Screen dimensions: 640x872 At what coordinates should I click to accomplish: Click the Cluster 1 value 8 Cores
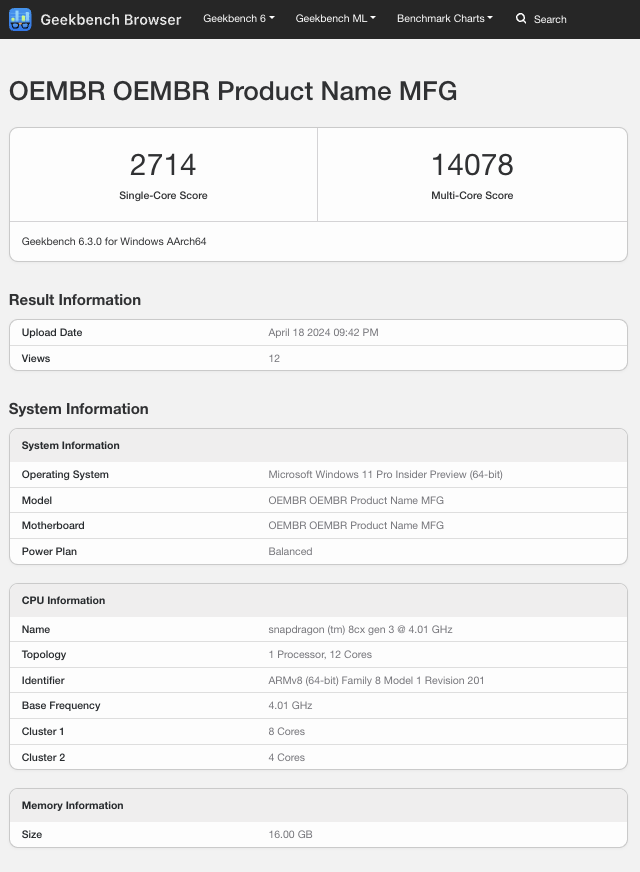[287, 731]
